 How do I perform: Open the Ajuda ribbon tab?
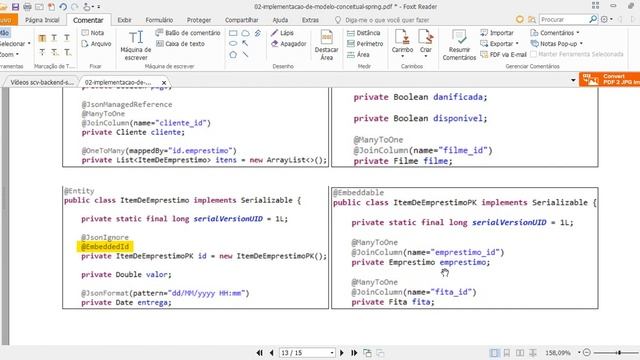[280, 20]
